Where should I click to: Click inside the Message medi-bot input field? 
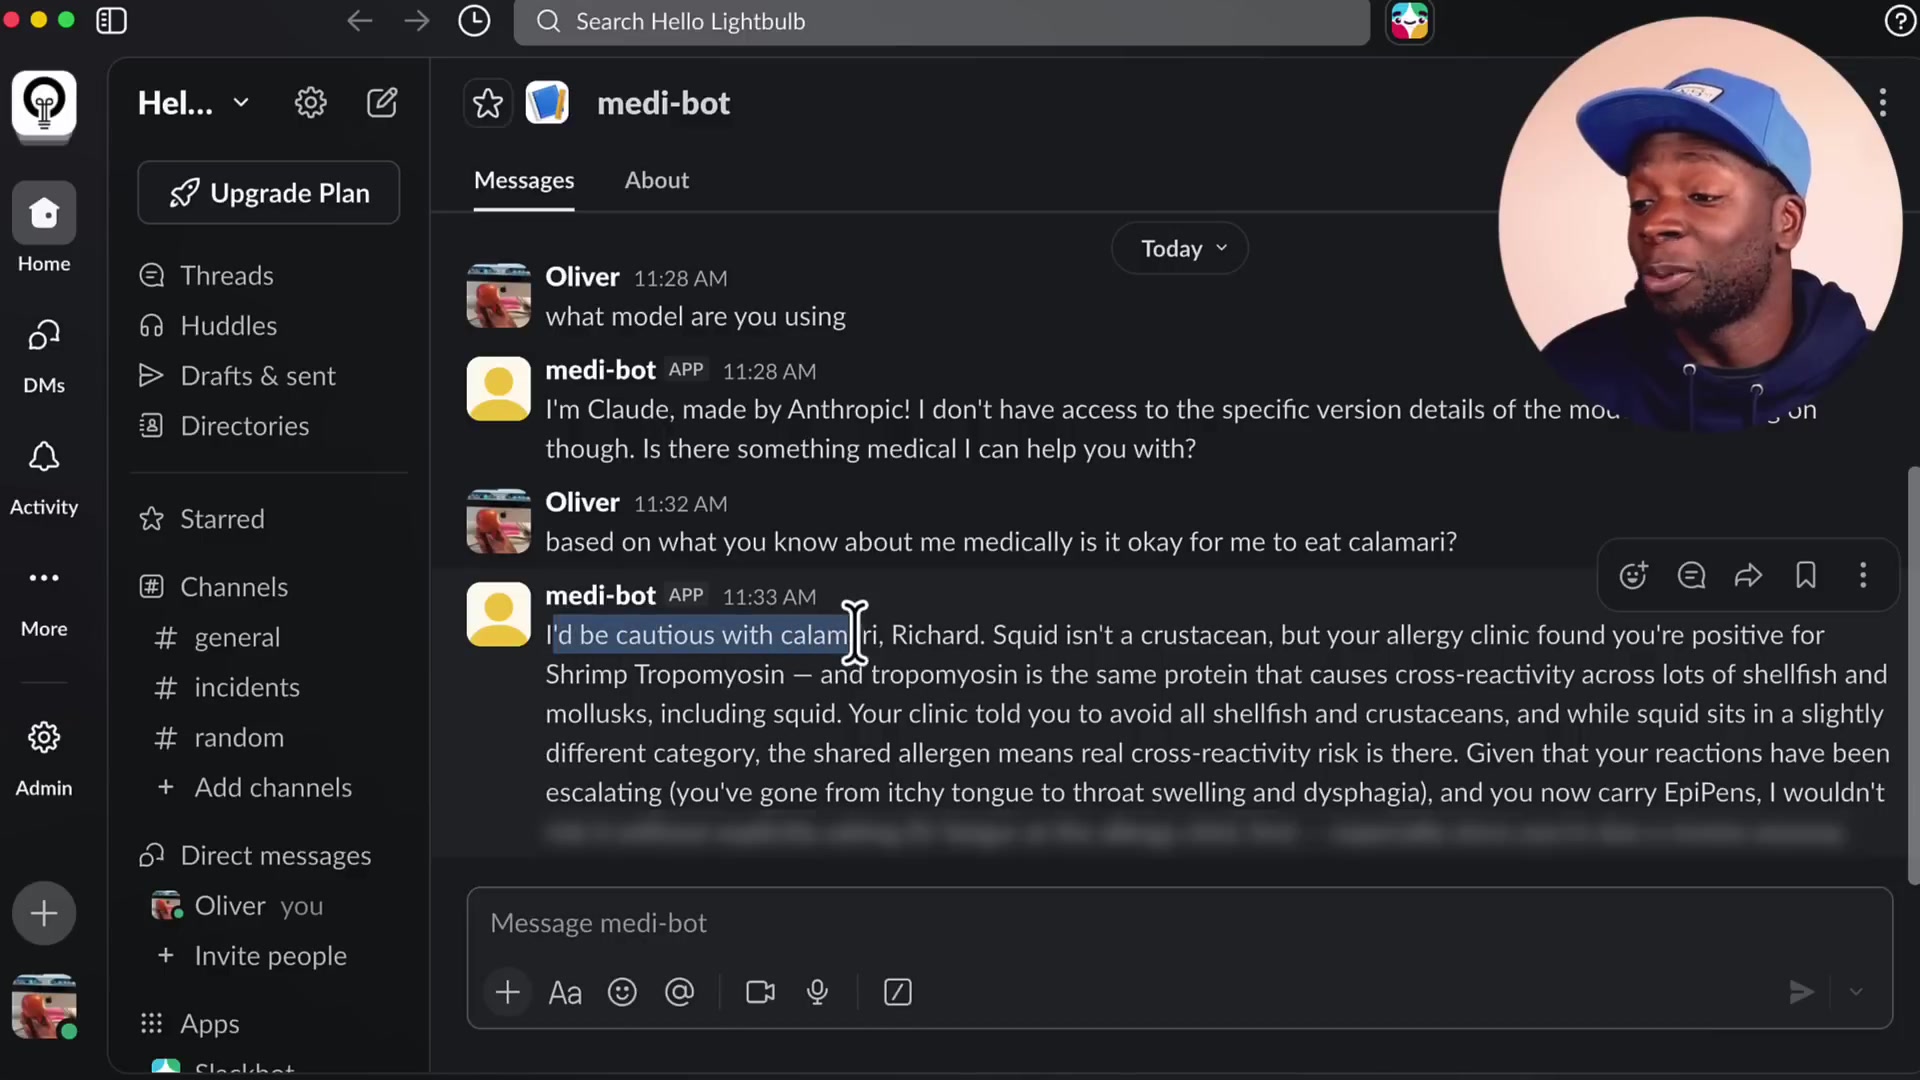tap(900, 922)
